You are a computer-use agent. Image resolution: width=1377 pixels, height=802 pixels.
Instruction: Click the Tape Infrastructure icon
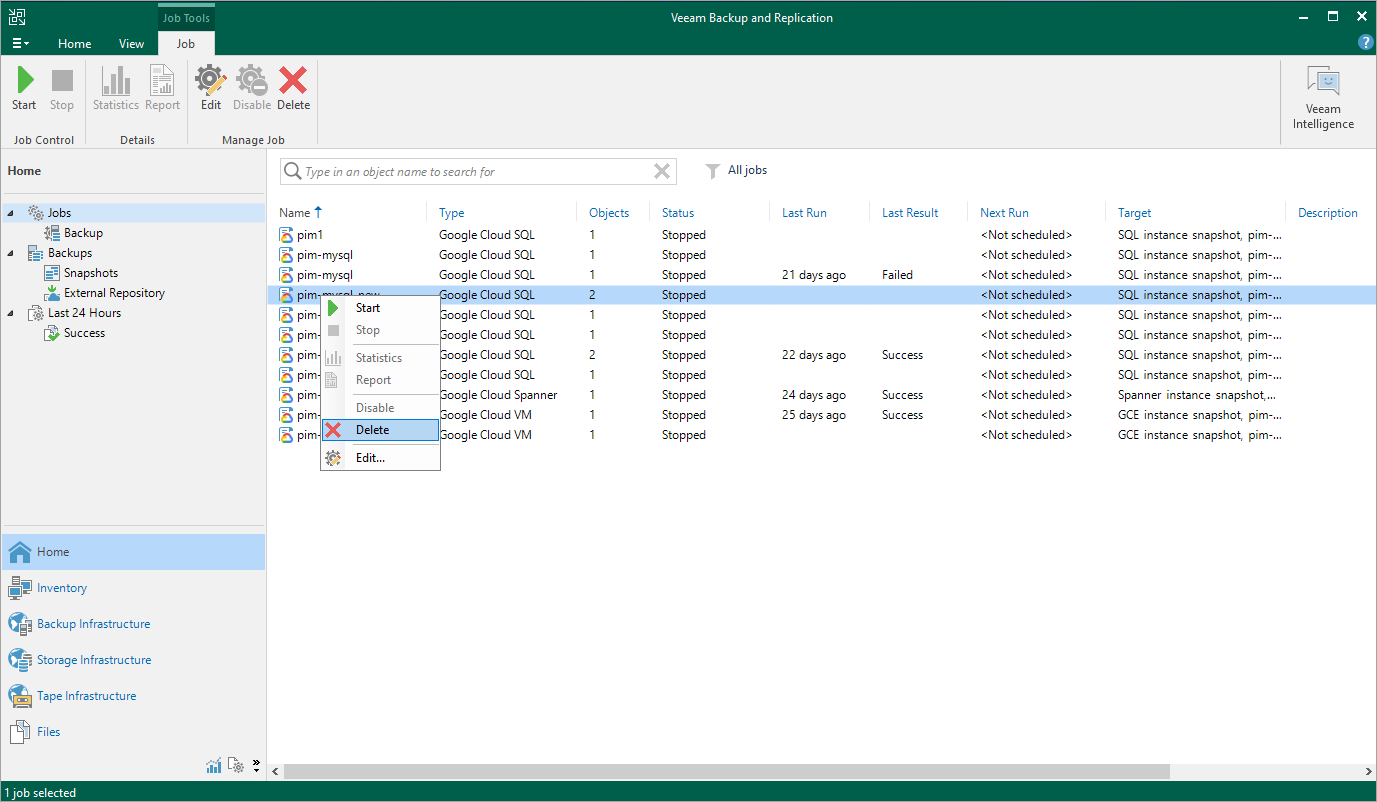coord(20,696)
